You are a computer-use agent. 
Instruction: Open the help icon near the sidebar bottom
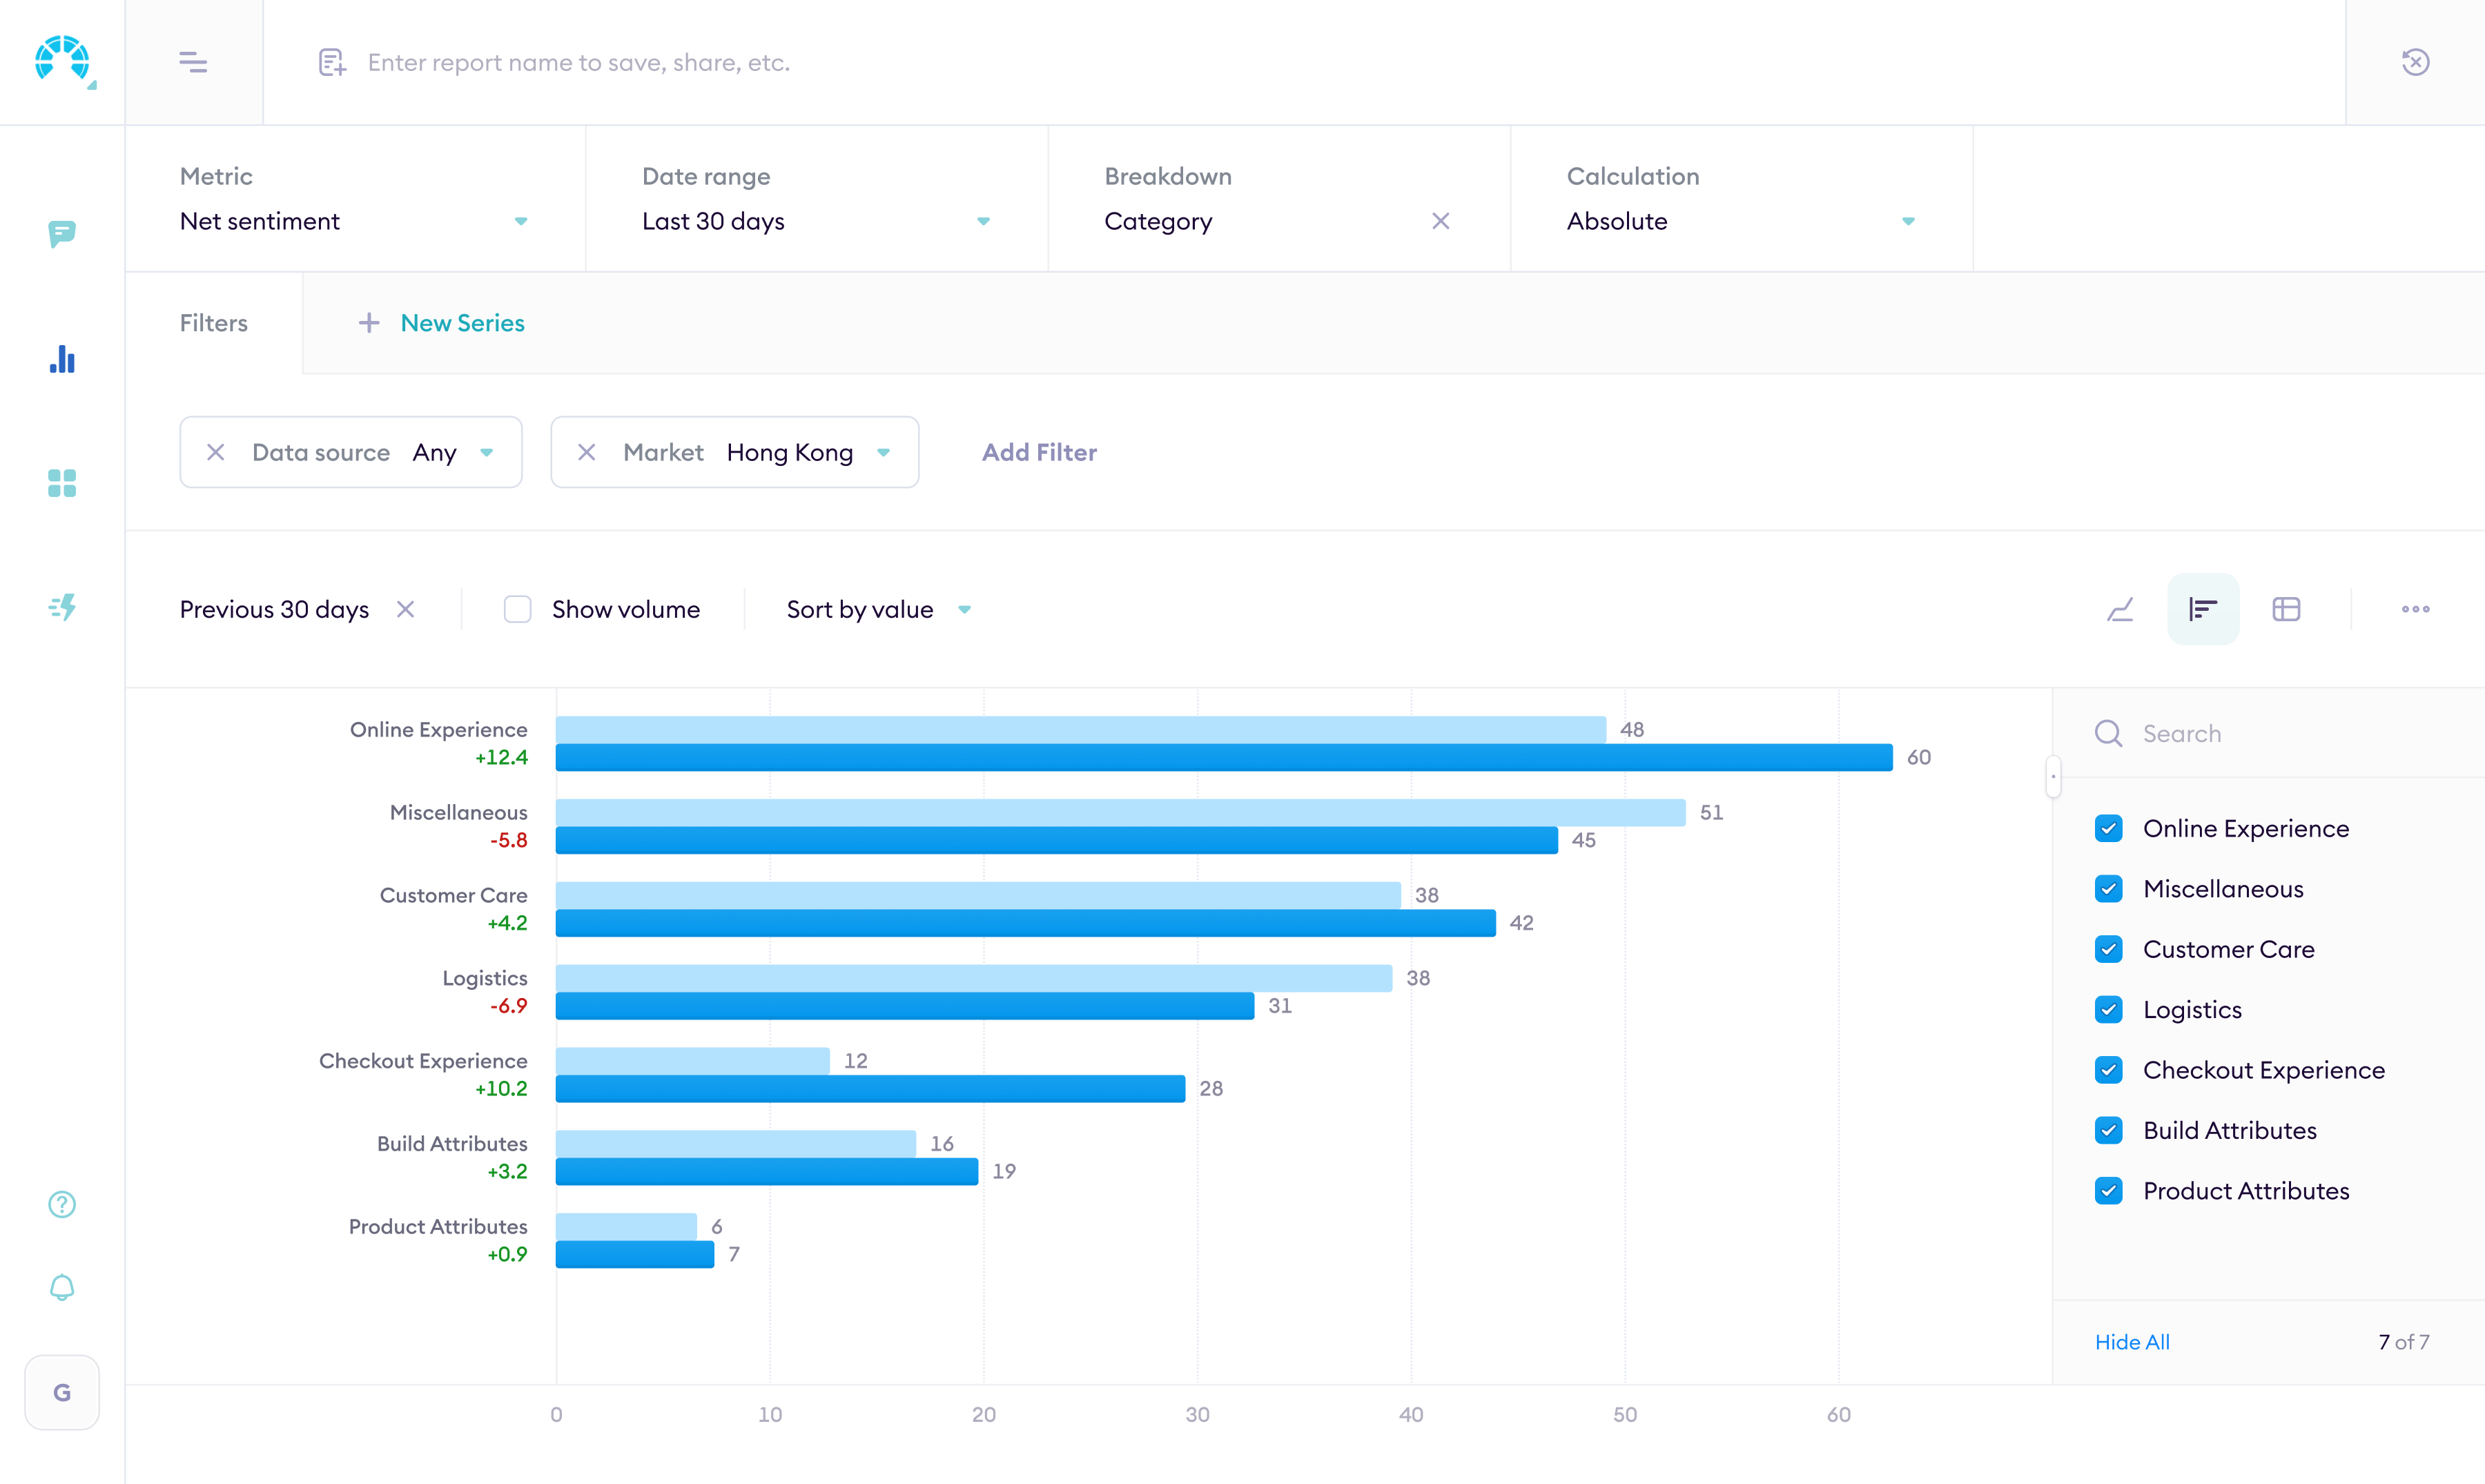point(61,1205)
